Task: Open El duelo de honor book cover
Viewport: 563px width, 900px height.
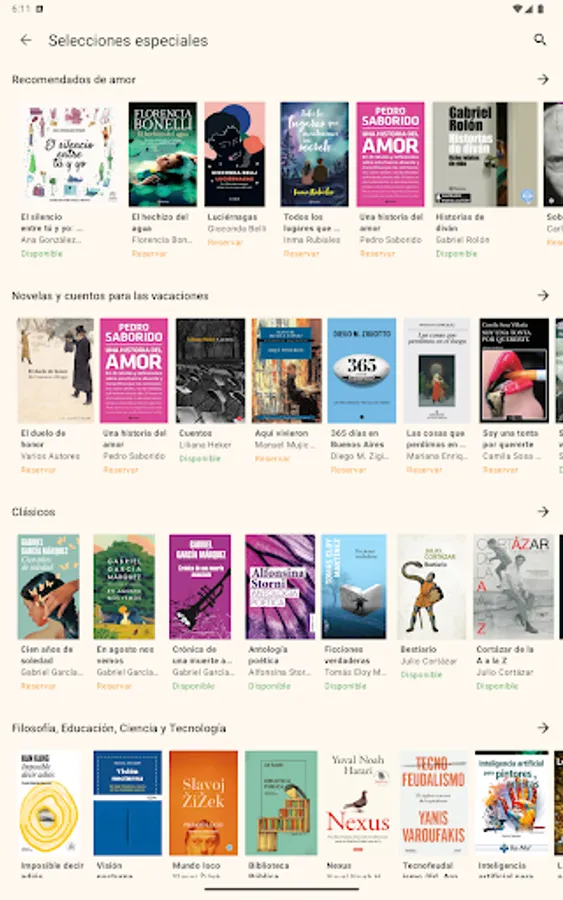Action: coord(55,371)
